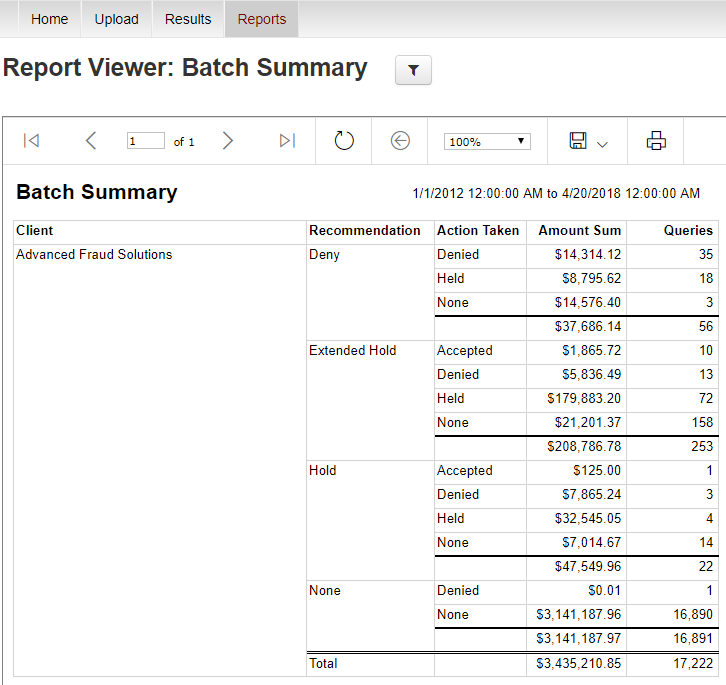The image size is (726, 685).
Task: Click amount $21,201.37
Action: 588,422
